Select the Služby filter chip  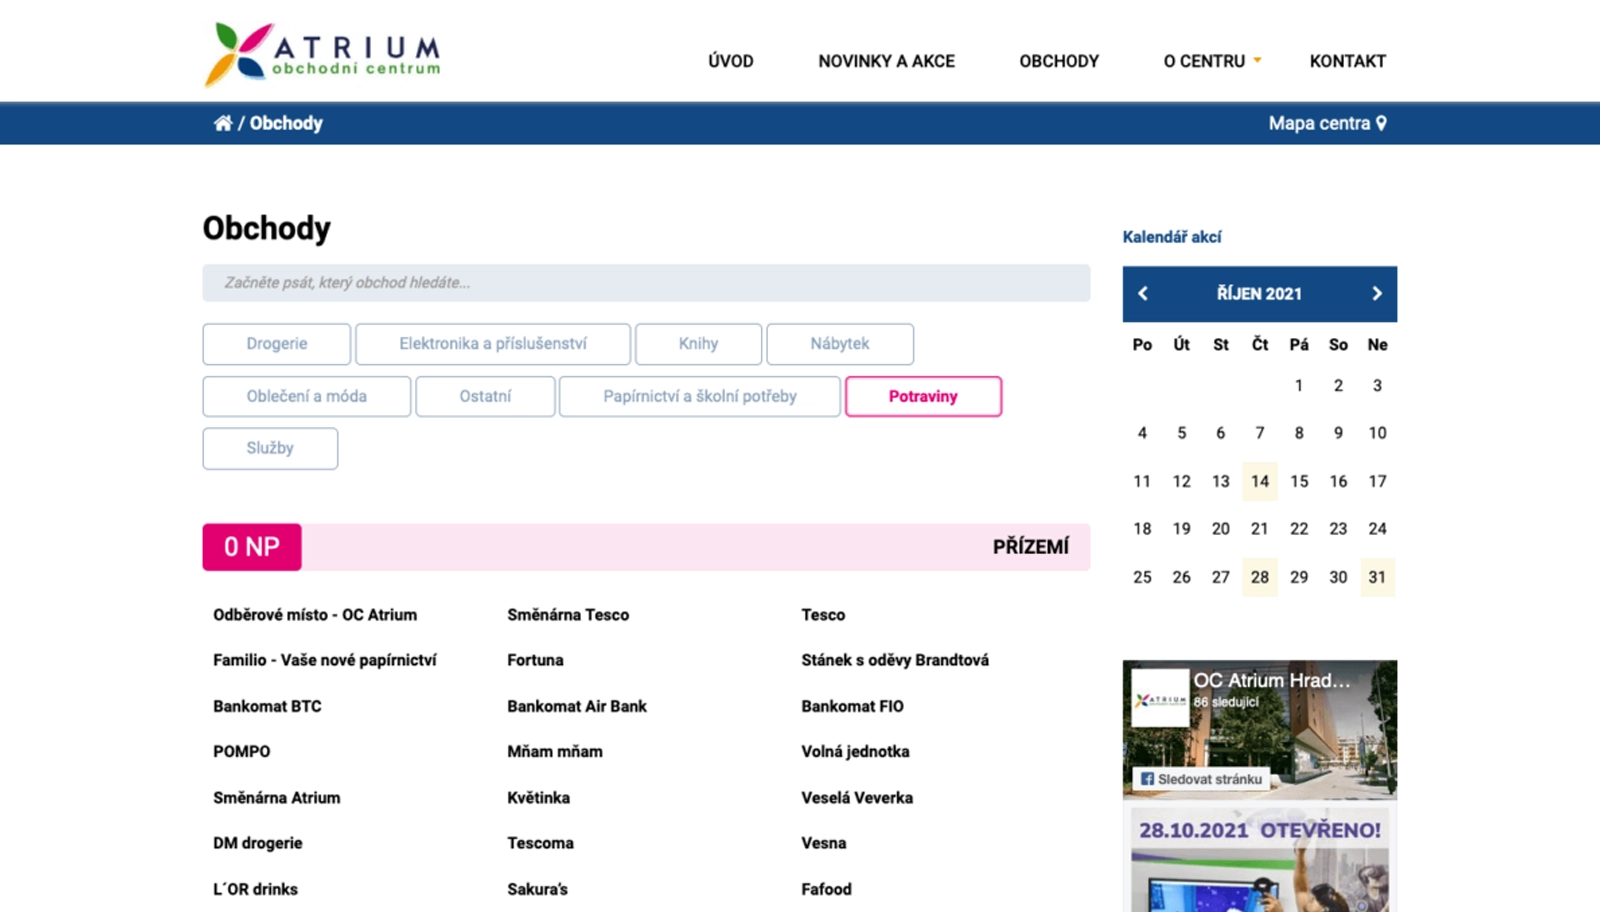[270, 447]
